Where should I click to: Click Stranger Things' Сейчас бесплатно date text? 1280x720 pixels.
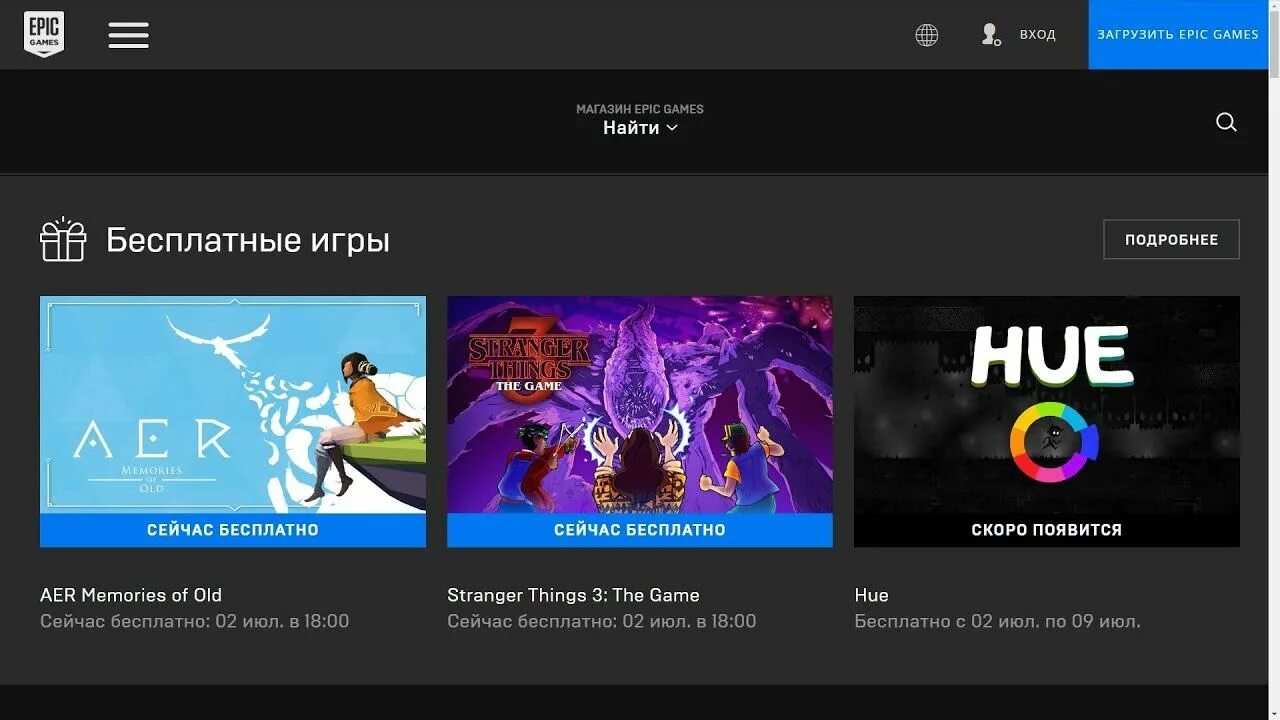[602, 621]
